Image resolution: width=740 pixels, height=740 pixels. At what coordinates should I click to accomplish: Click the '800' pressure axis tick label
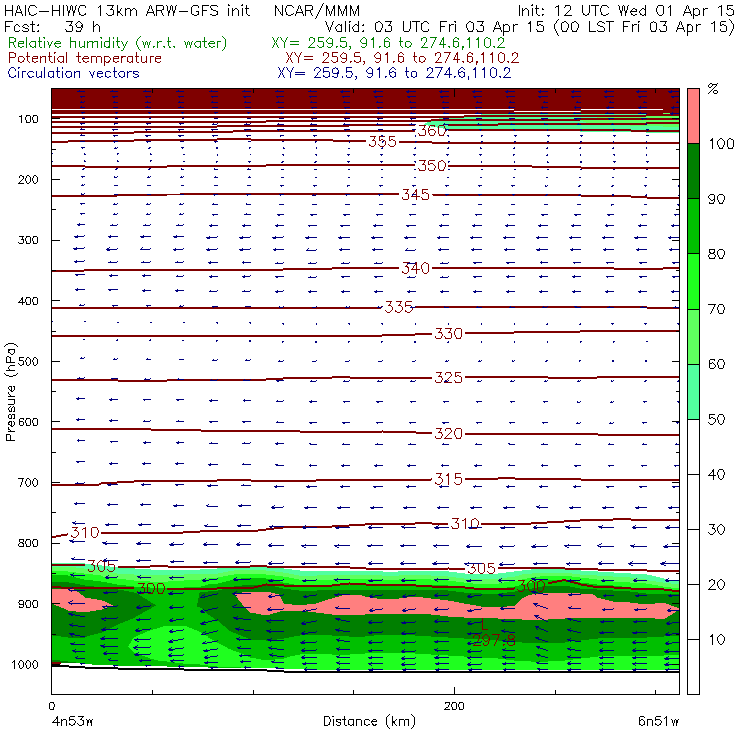click(x=28, y=543)
